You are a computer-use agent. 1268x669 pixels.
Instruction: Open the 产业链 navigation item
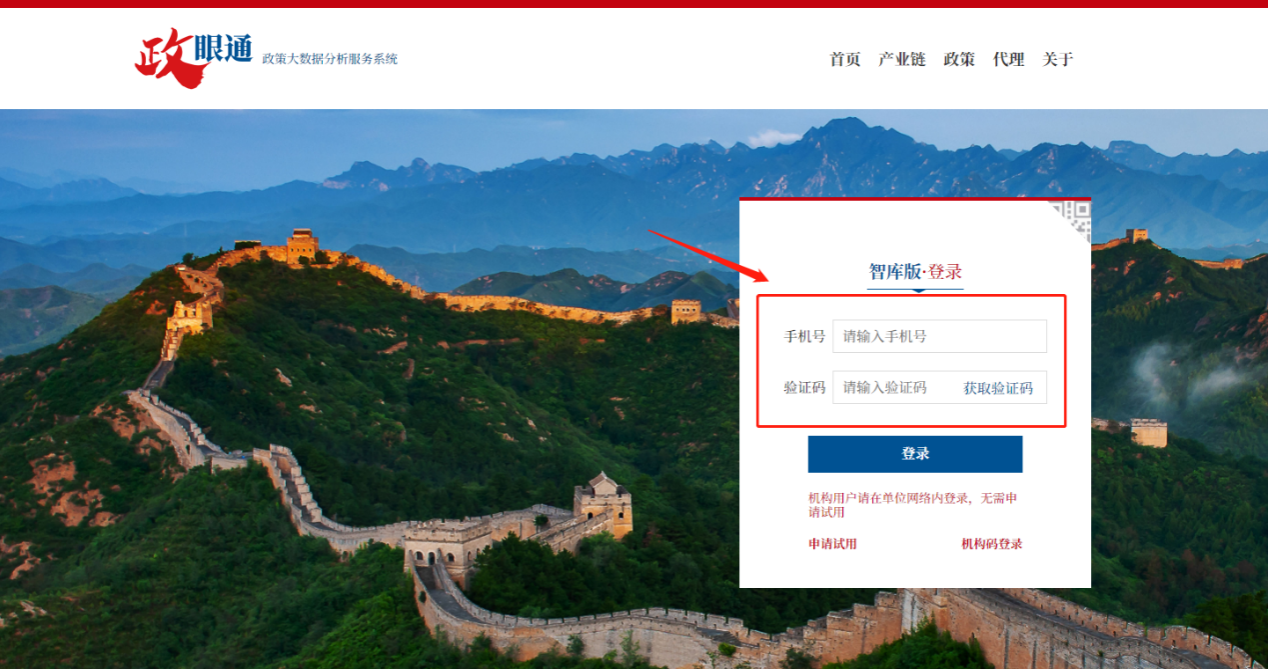(902, 59)
